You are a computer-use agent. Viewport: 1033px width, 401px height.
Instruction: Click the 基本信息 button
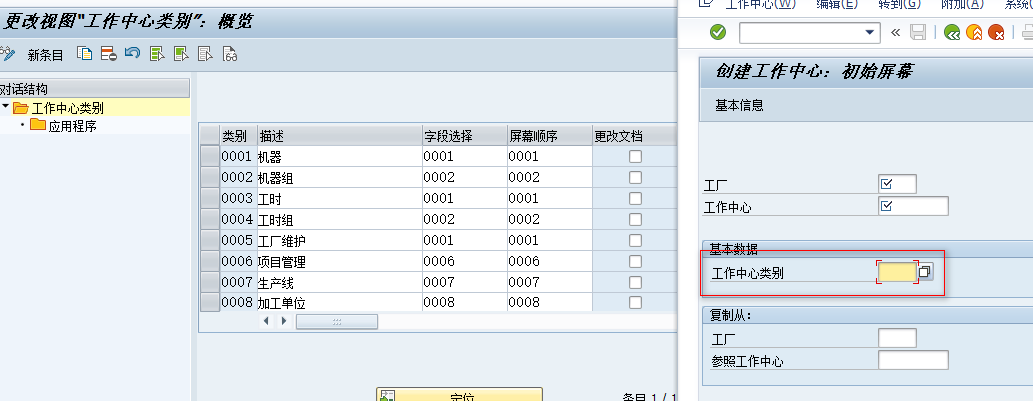coord(739,105)
